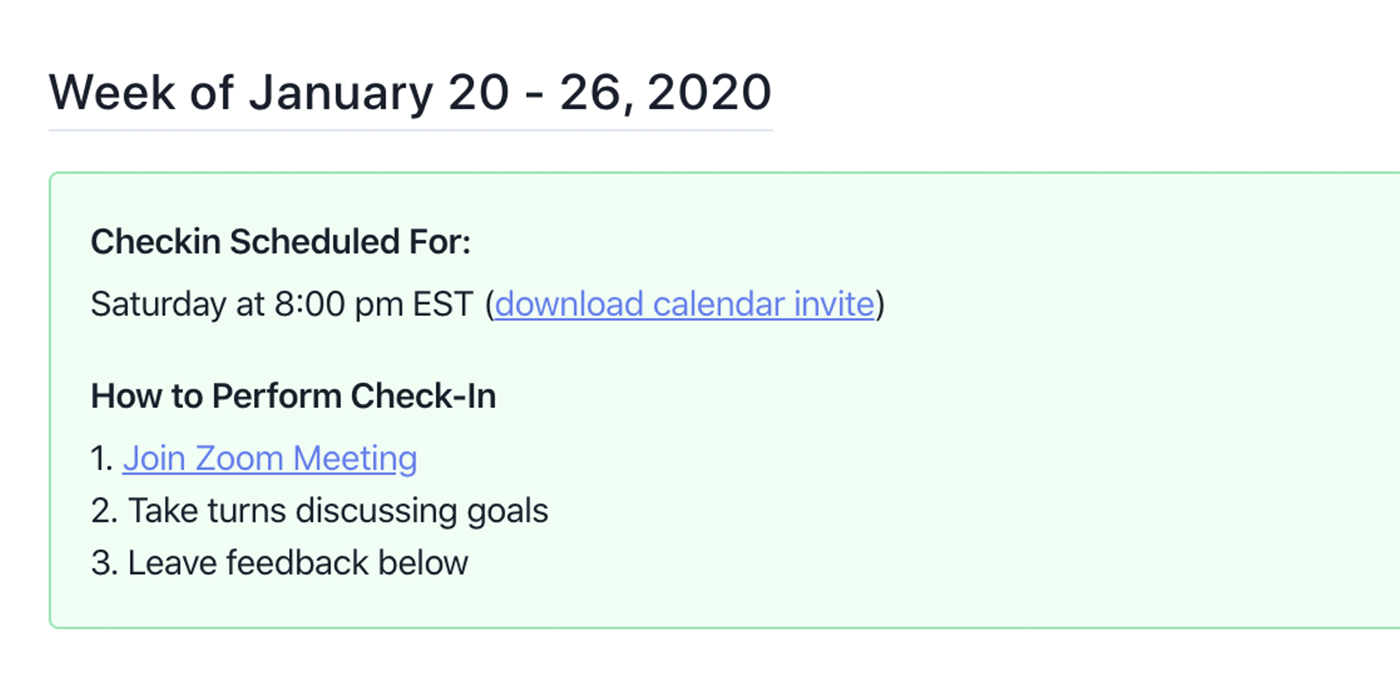Follow the Join Zoom Meeting link

[x=270, y=459]
